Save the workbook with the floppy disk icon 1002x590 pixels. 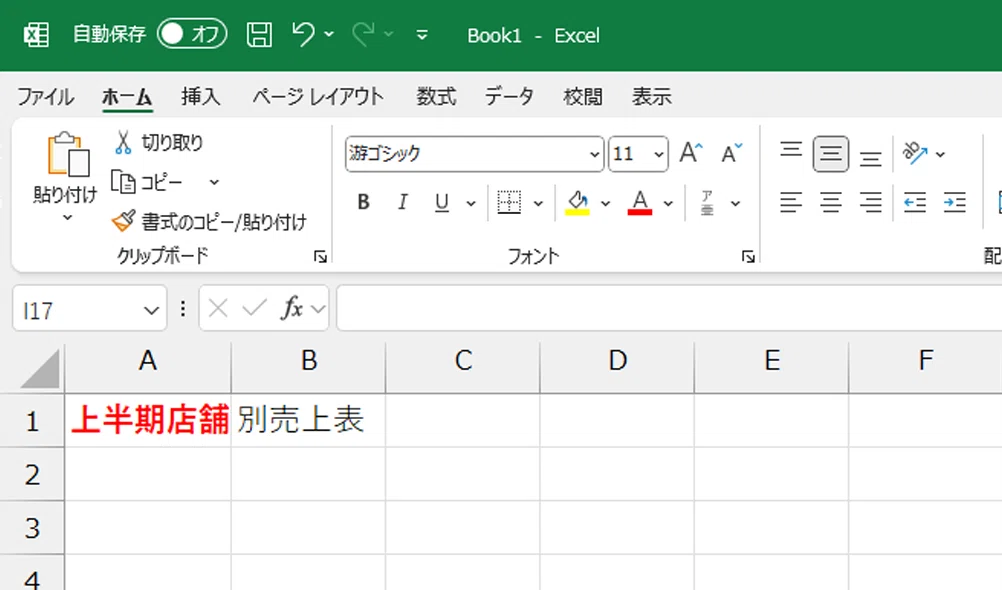(x=259, y=35)
